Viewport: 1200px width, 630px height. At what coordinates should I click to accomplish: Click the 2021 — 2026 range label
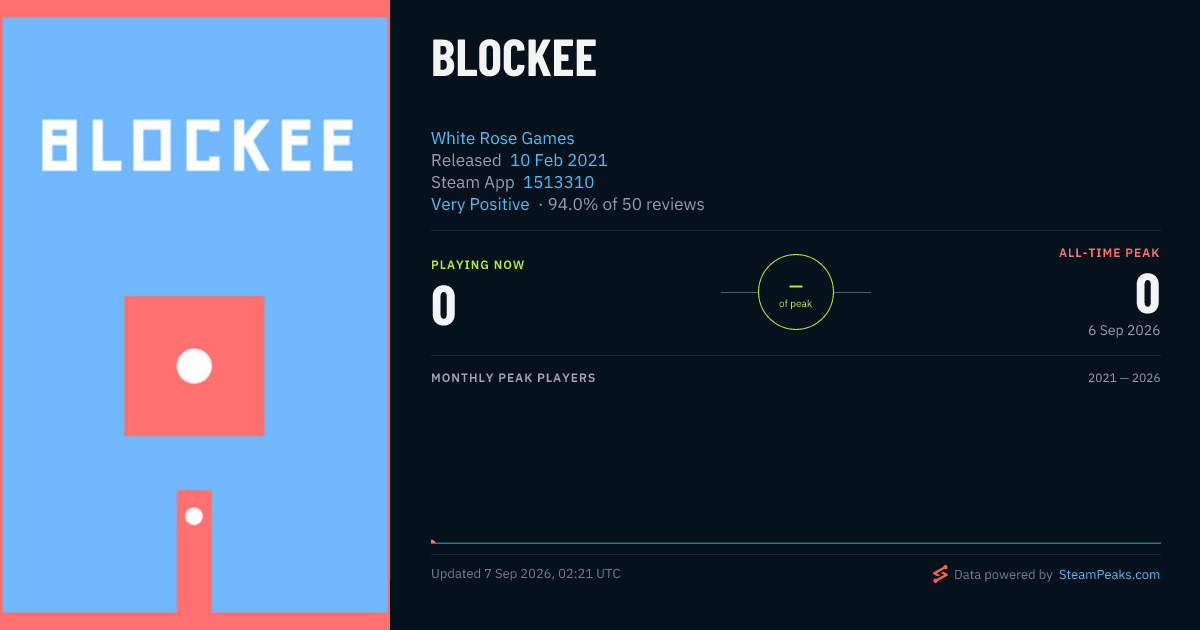tap(1124, 378)
